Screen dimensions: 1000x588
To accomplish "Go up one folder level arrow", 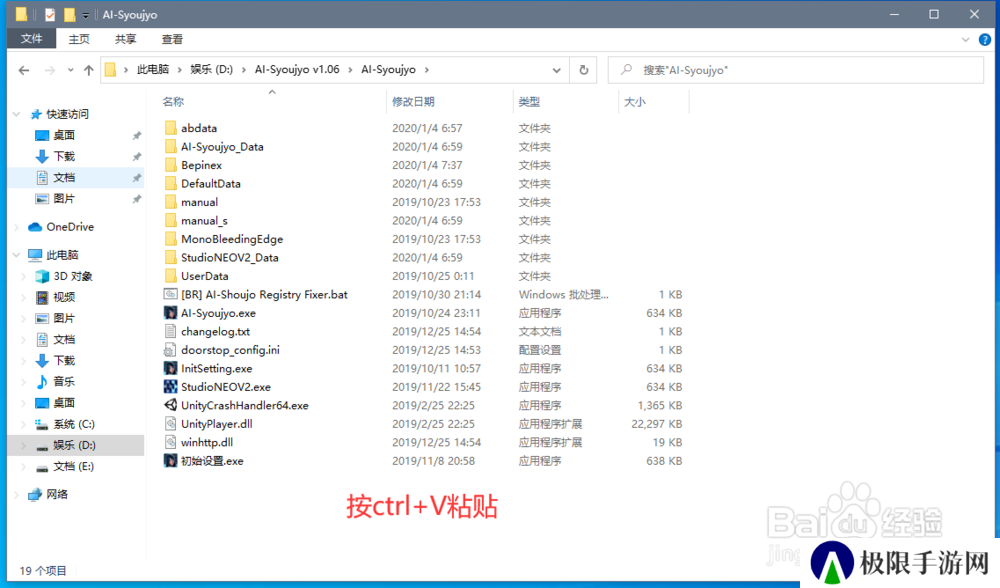I will tap(89, 70).
